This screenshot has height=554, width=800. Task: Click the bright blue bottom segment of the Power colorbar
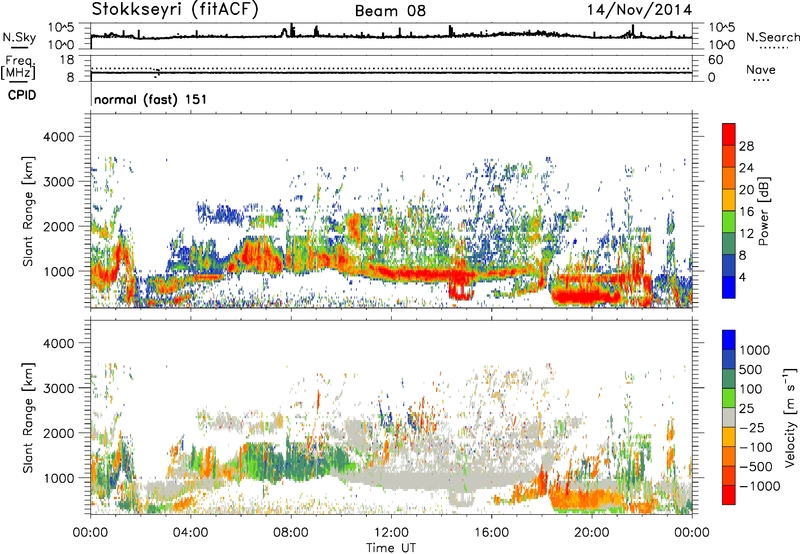click(x=729, y=287)
